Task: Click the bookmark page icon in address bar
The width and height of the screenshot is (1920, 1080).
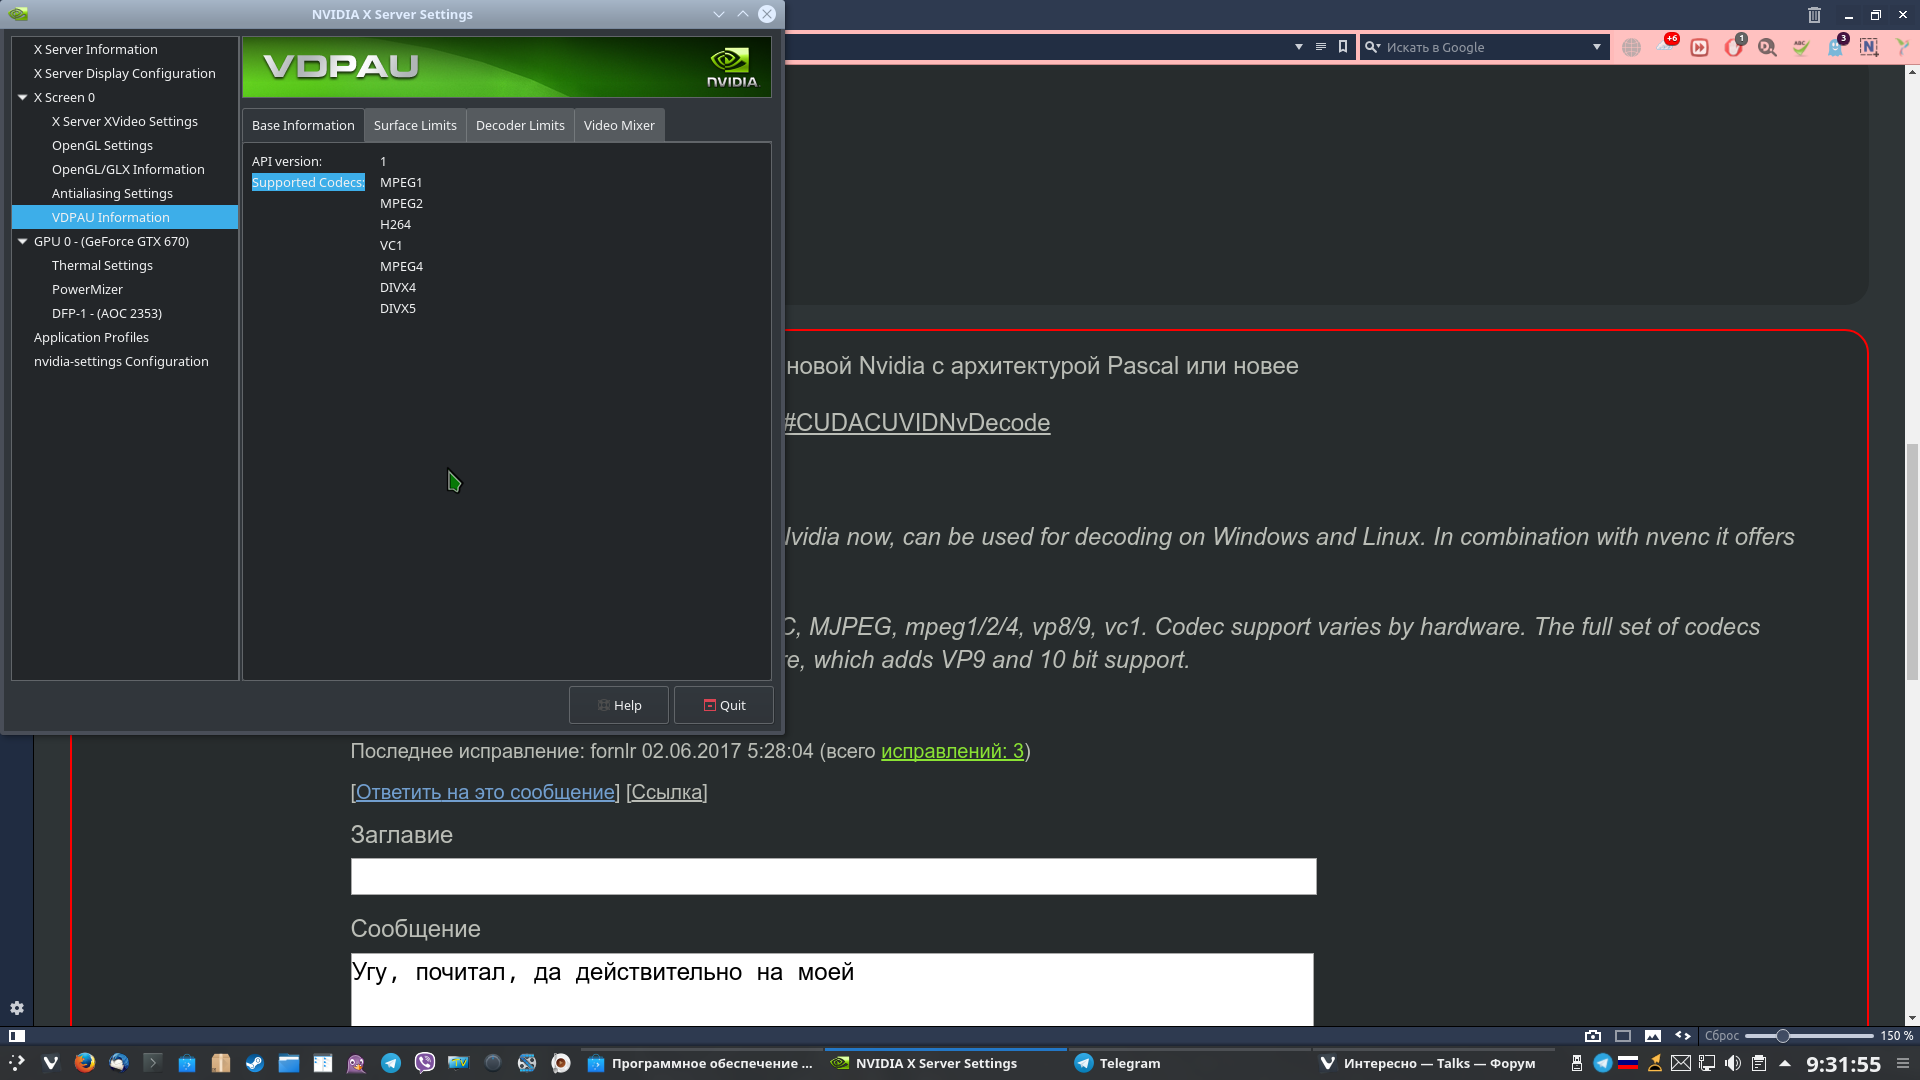Action: [x=1343, y=47]
